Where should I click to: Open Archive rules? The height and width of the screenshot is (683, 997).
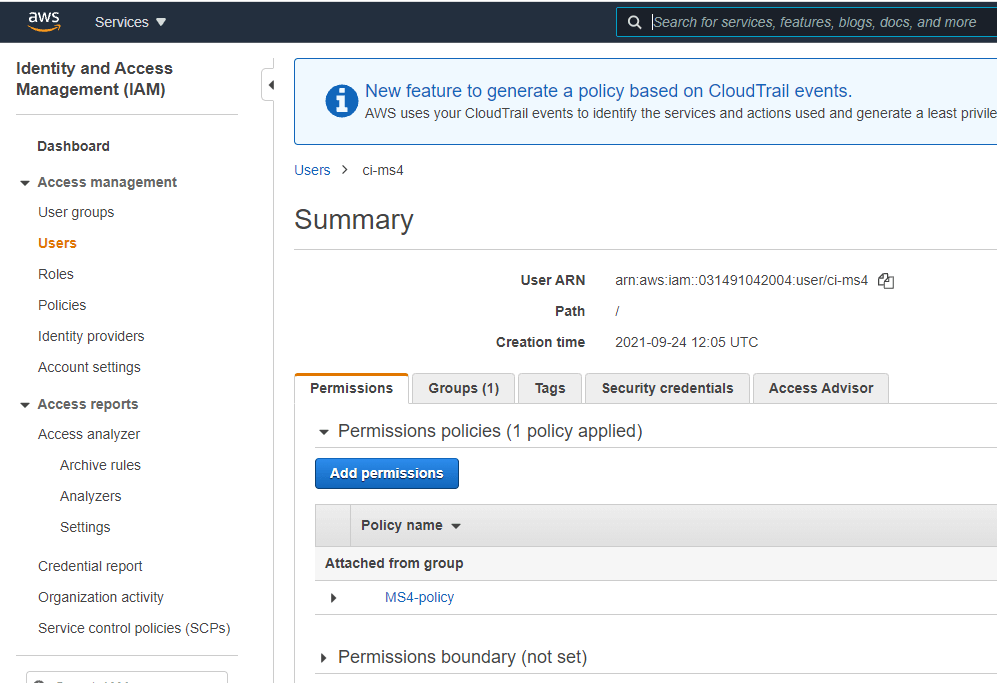(100, 466)
